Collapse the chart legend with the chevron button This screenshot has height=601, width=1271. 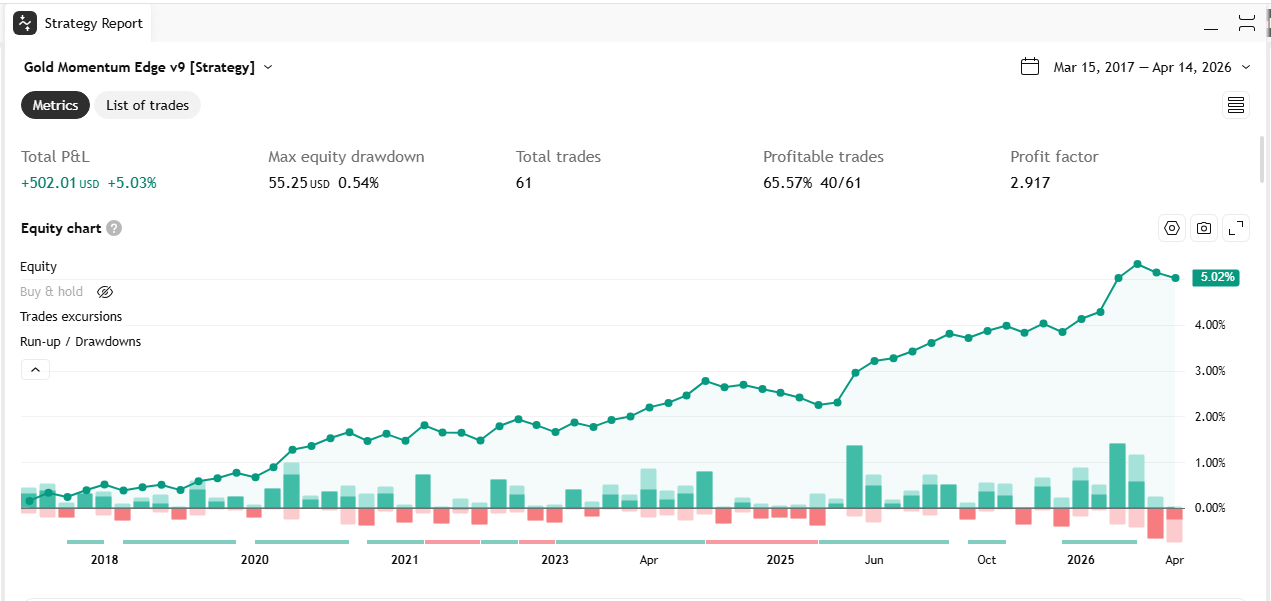tap(34, 370)
